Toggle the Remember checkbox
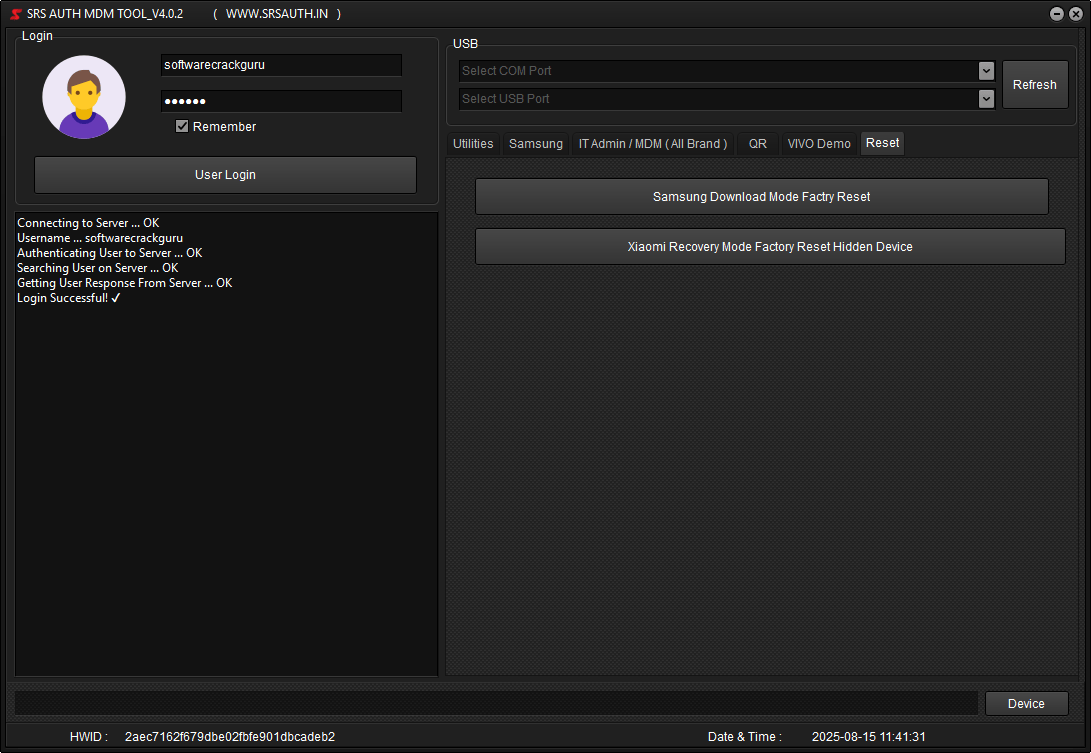 181,126
